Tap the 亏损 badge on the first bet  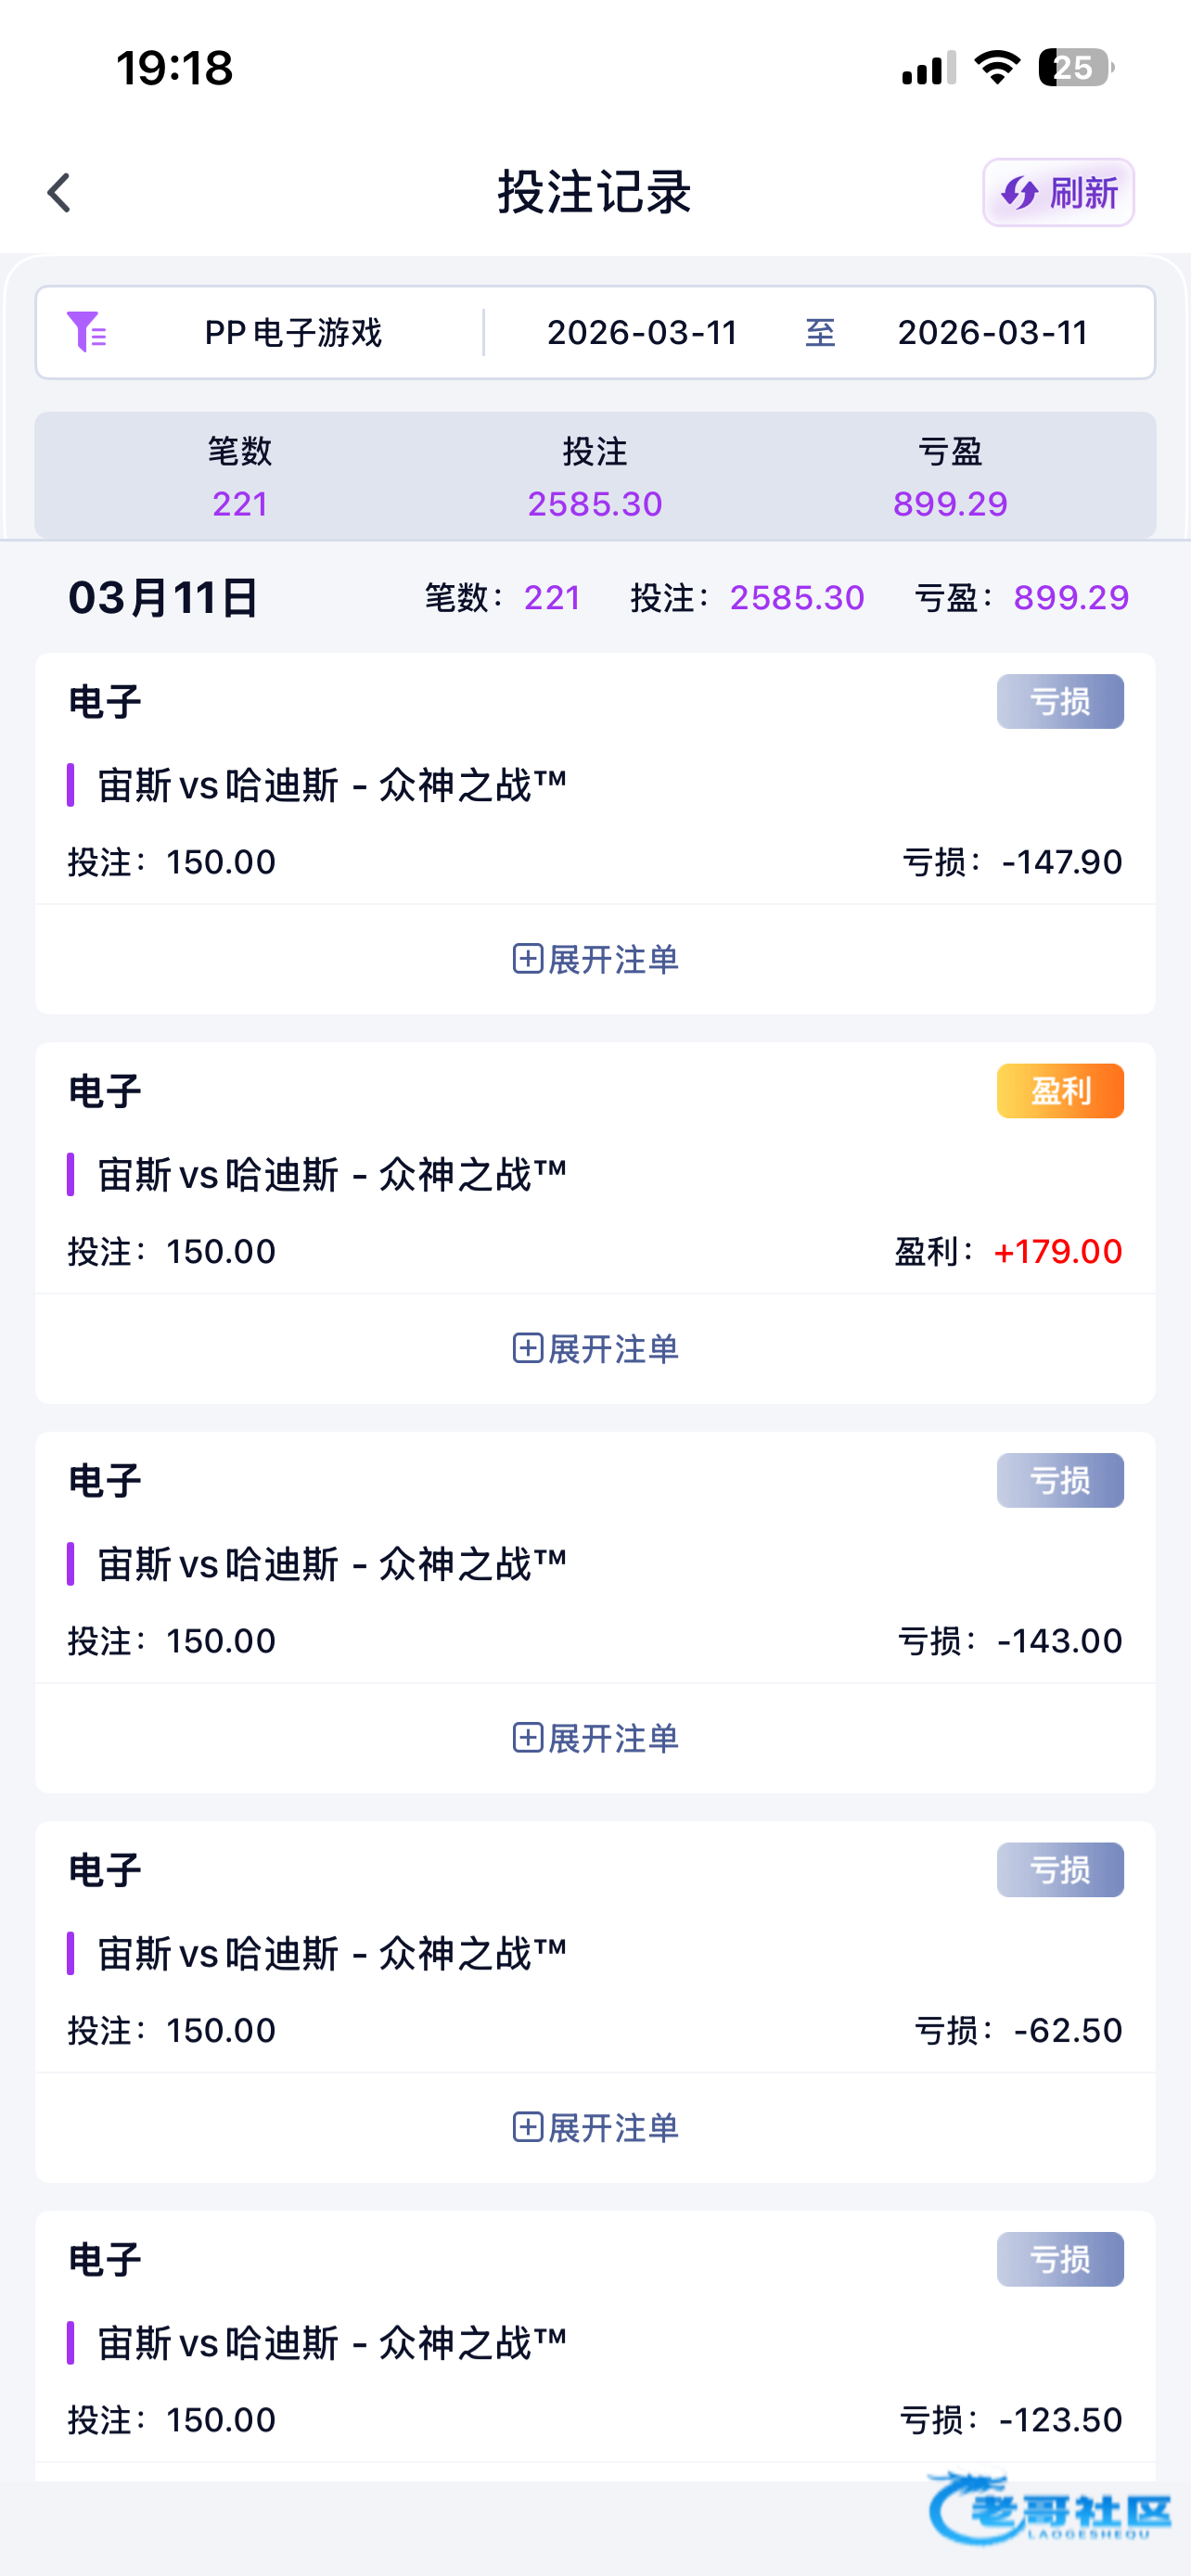coord(1060,702)
